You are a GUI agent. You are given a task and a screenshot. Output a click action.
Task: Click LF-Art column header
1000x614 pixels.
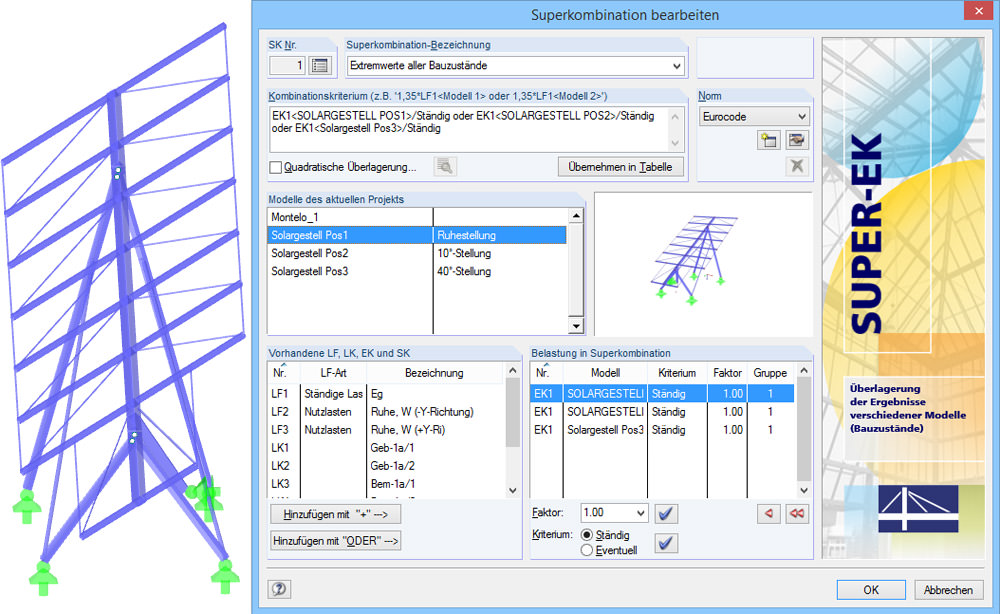(x=334, y=373)
